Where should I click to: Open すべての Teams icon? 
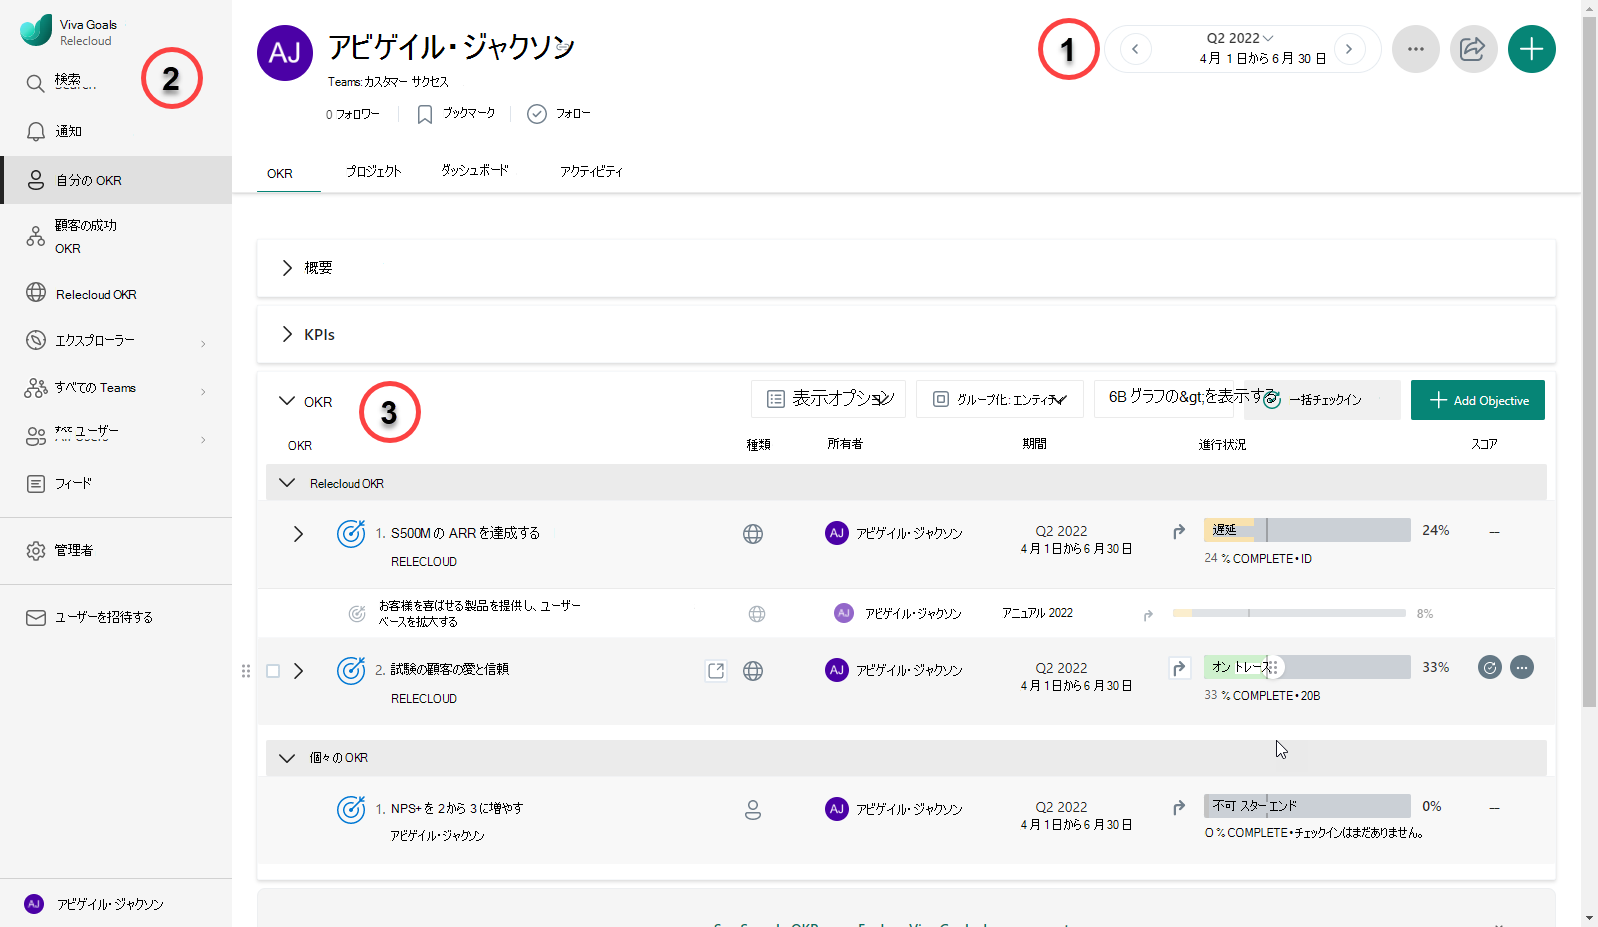click(35, 388)
